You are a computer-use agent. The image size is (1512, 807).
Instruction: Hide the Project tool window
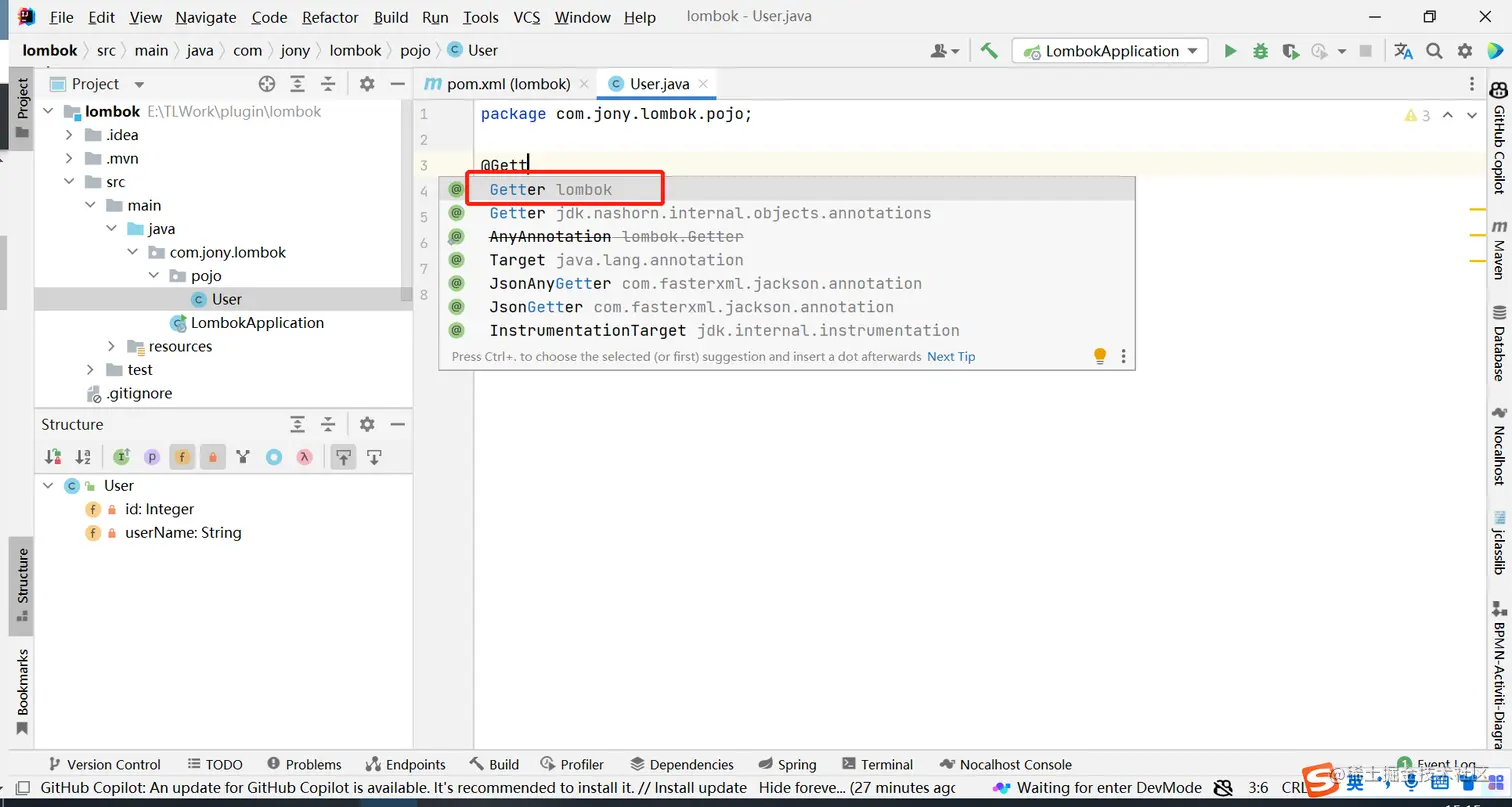[x=397, y=84]
